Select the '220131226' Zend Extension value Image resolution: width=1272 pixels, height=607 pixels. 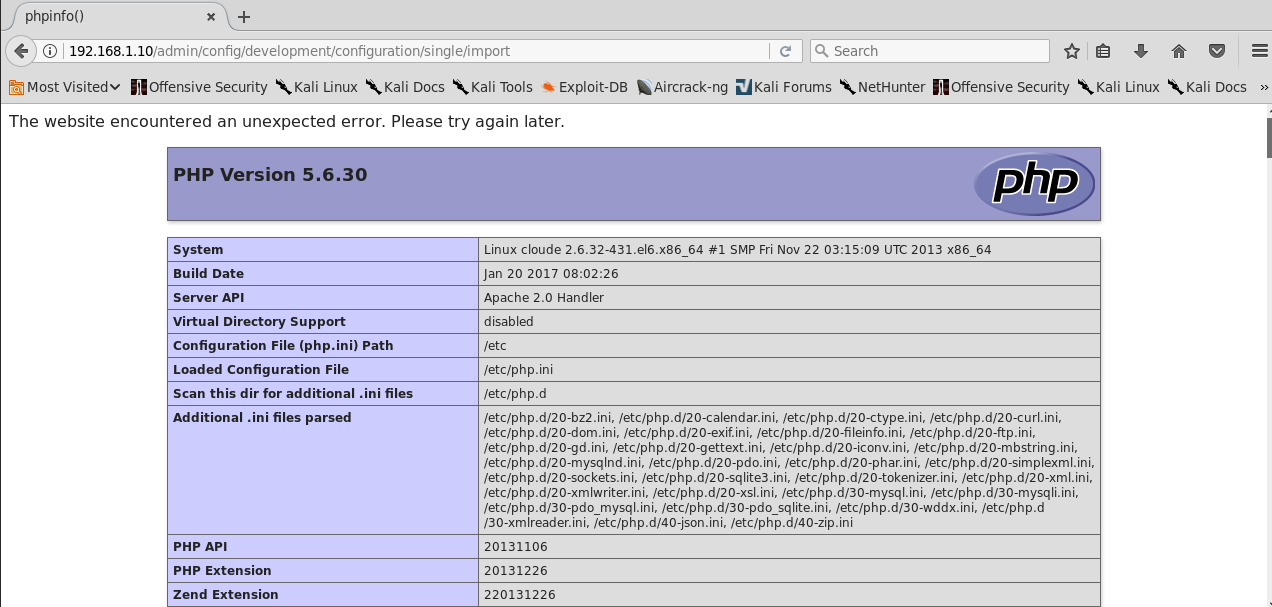(519, 595)
